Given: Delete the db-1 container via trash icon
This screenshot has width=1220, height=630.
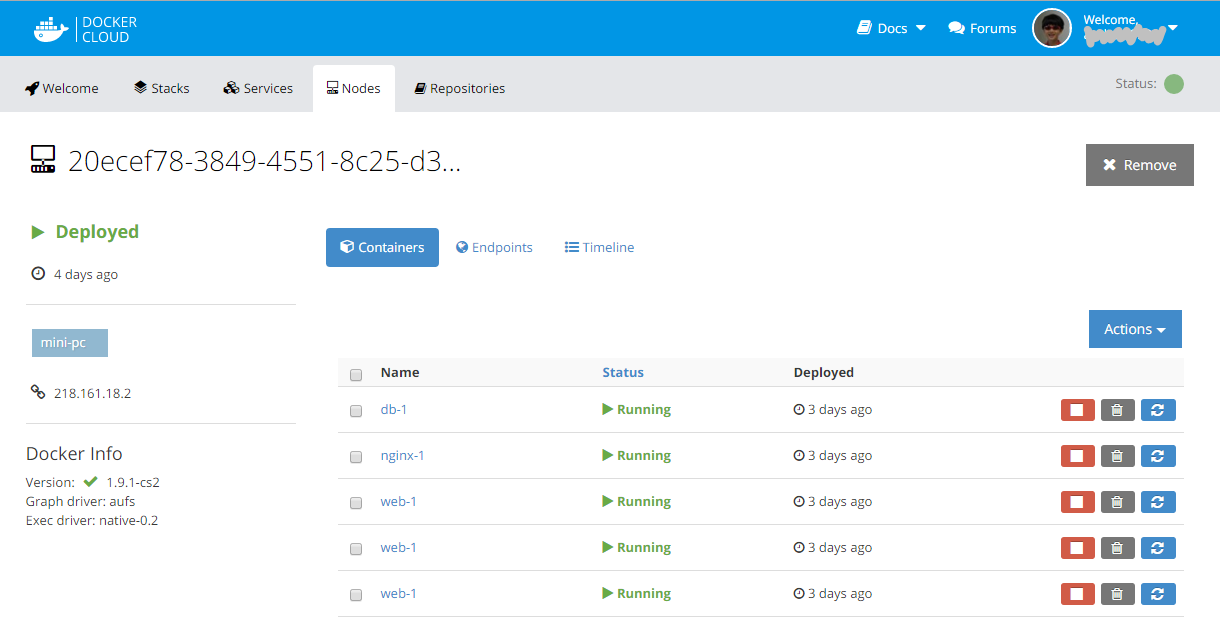Looking at the screenshot, I should point(1117,410).
